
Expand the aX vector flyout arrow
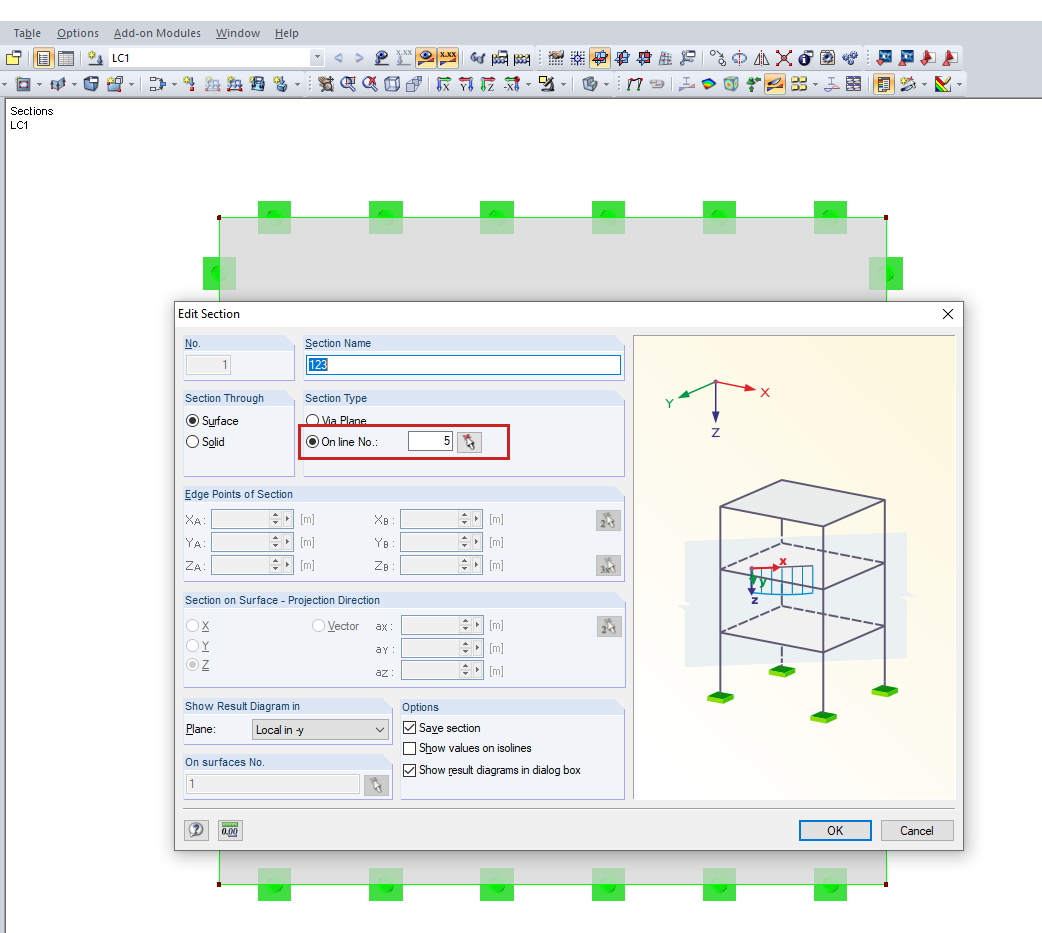point(477,625)
